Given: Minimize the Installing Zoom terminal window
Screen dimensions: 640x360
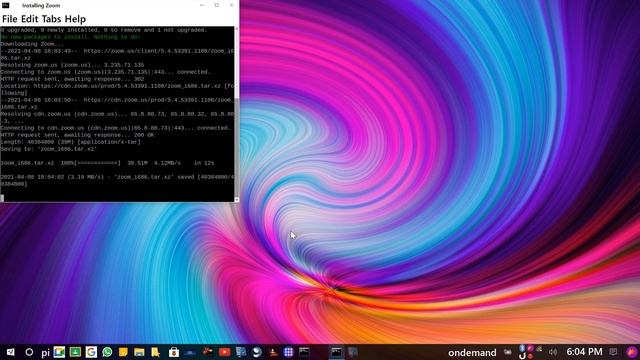Looking at the screenshot, I should coord(202,5).
